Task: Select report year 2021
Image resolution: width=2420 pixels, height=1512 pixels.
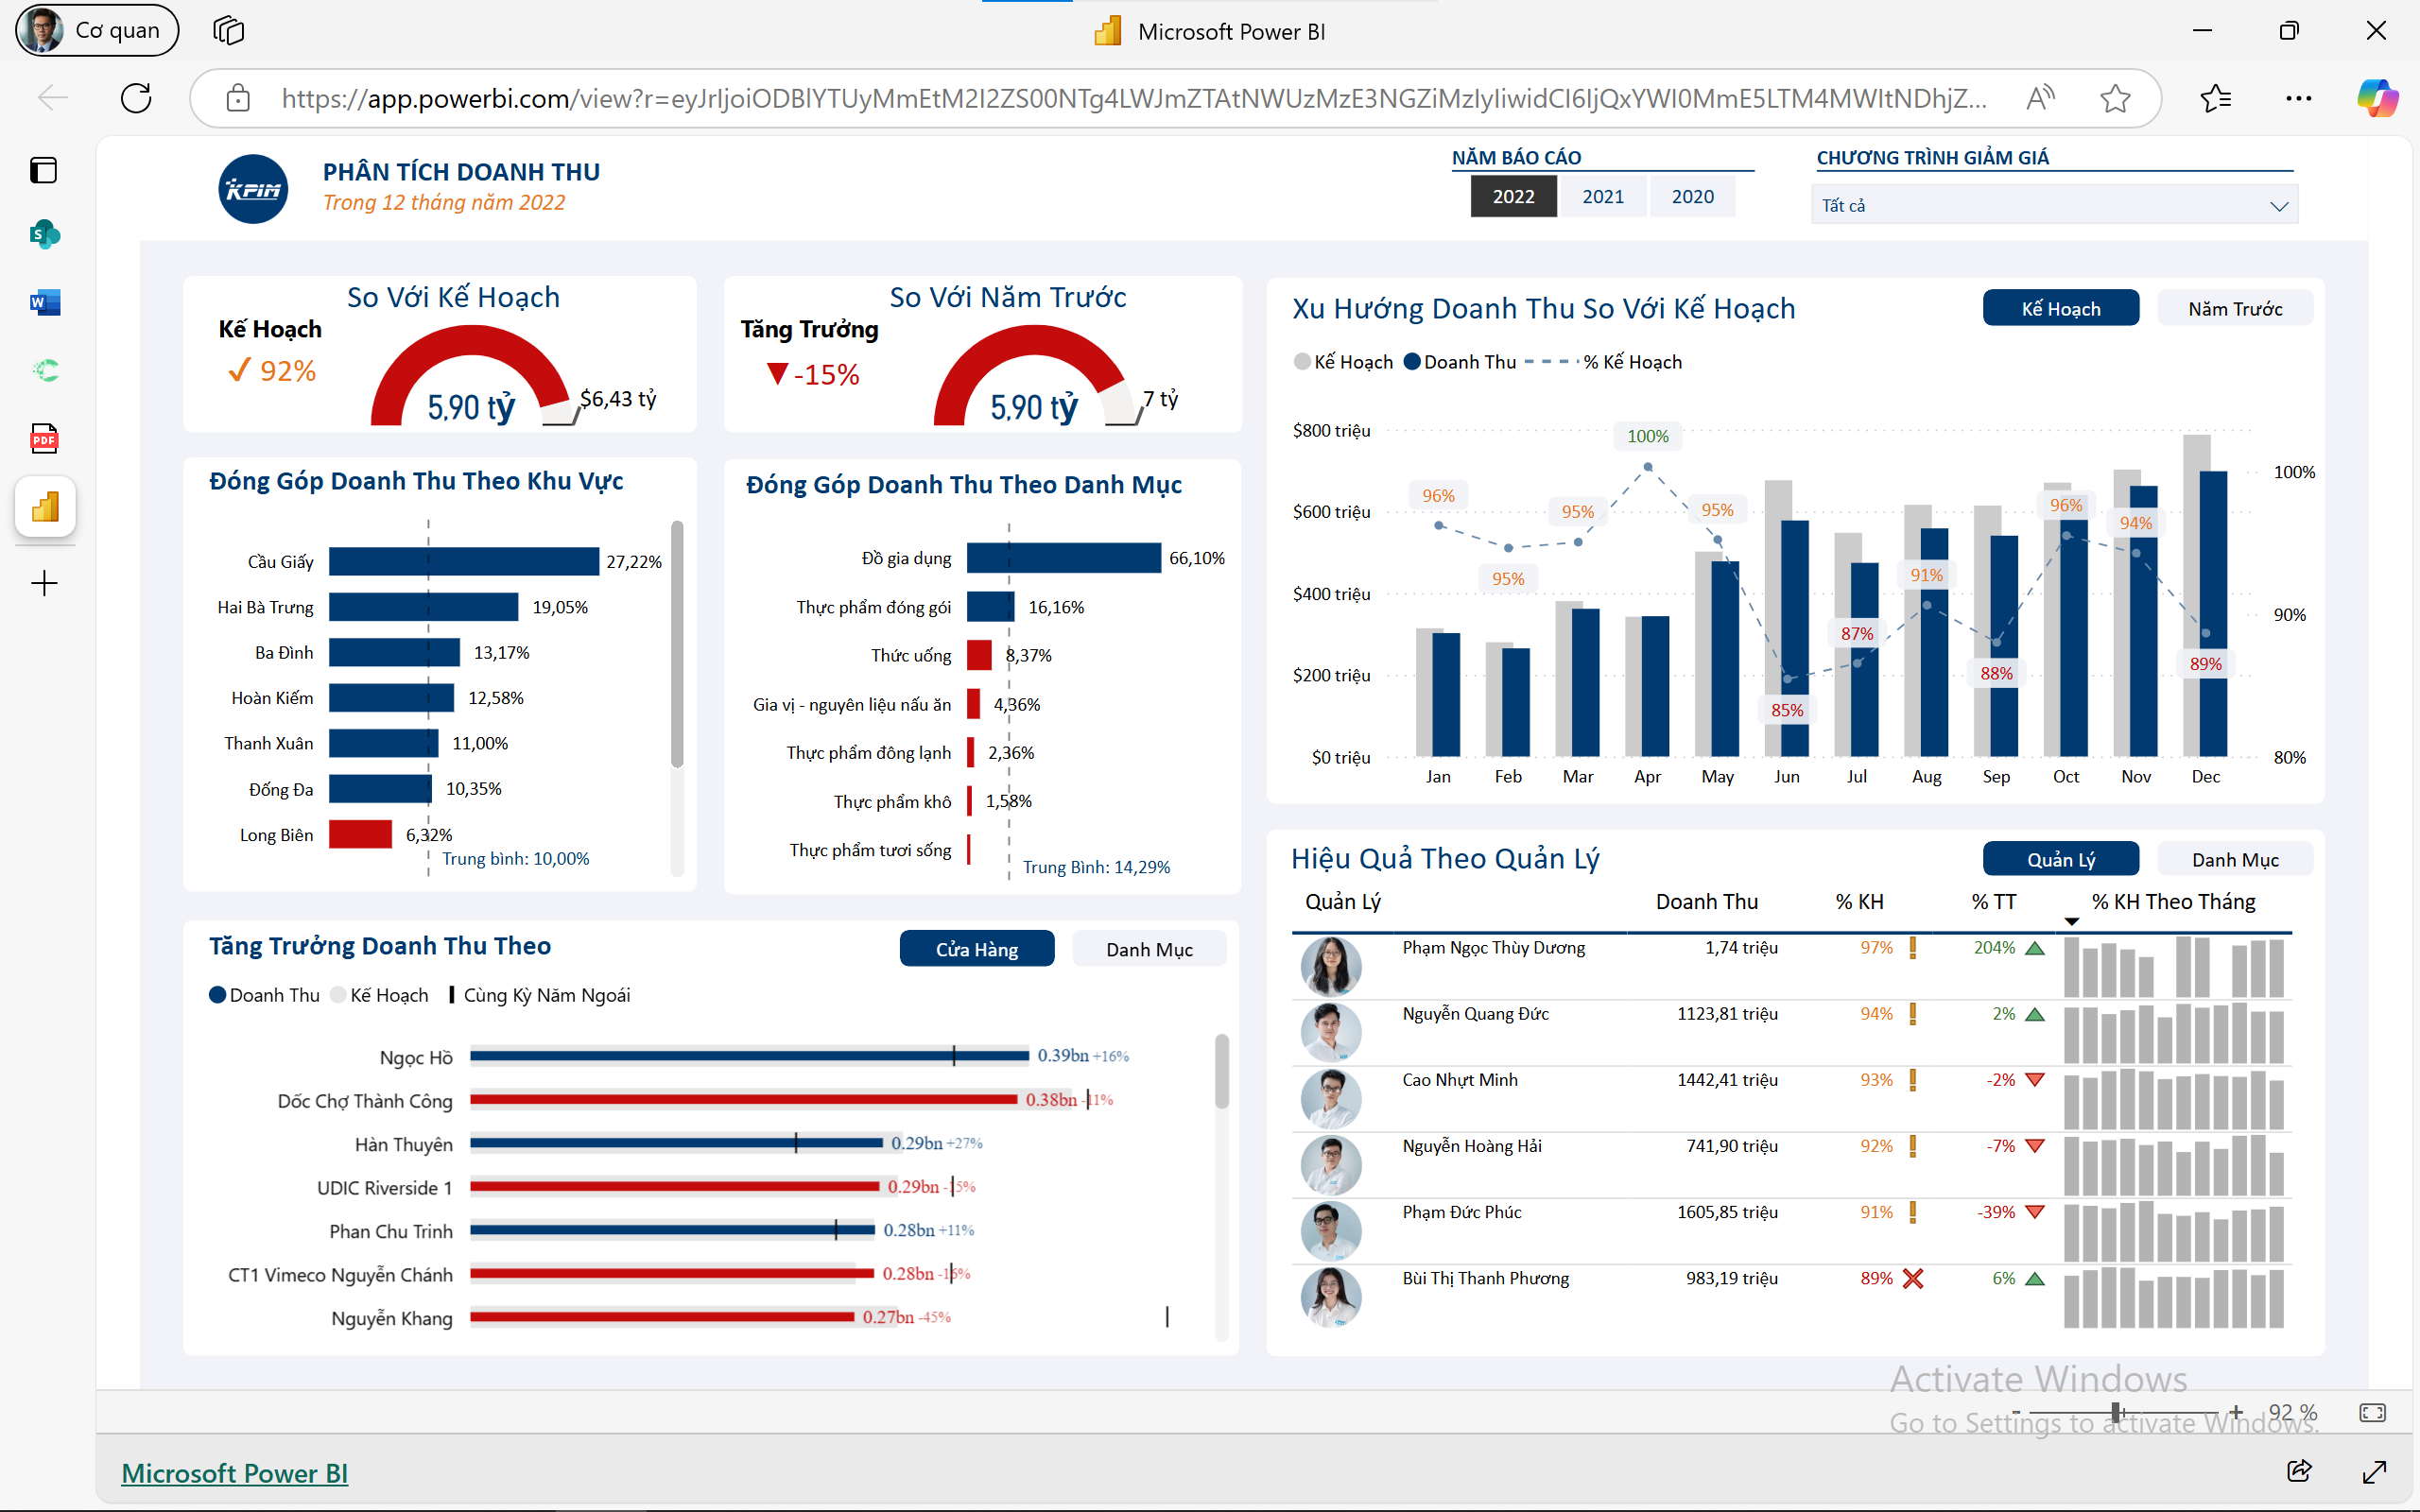Action: click(1603, 196)
